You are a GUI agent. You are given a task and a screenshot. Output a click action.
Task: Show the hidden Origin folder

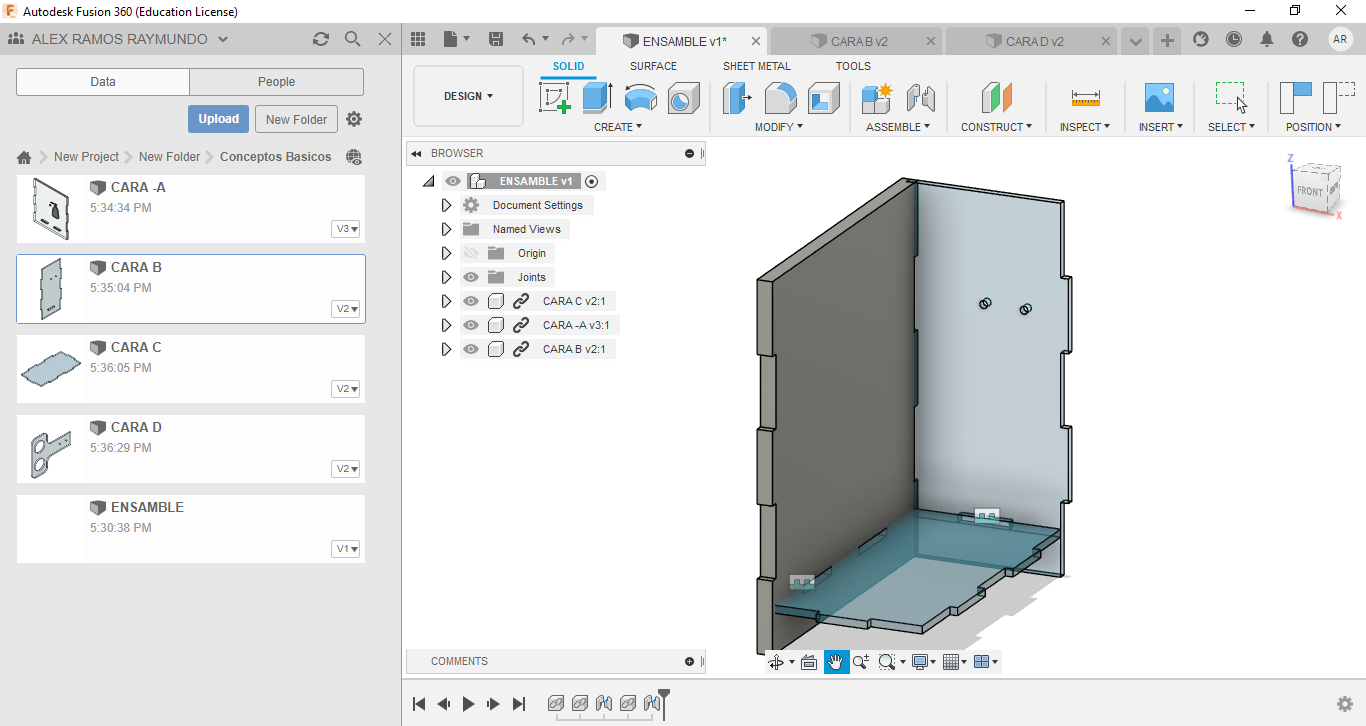471,253
